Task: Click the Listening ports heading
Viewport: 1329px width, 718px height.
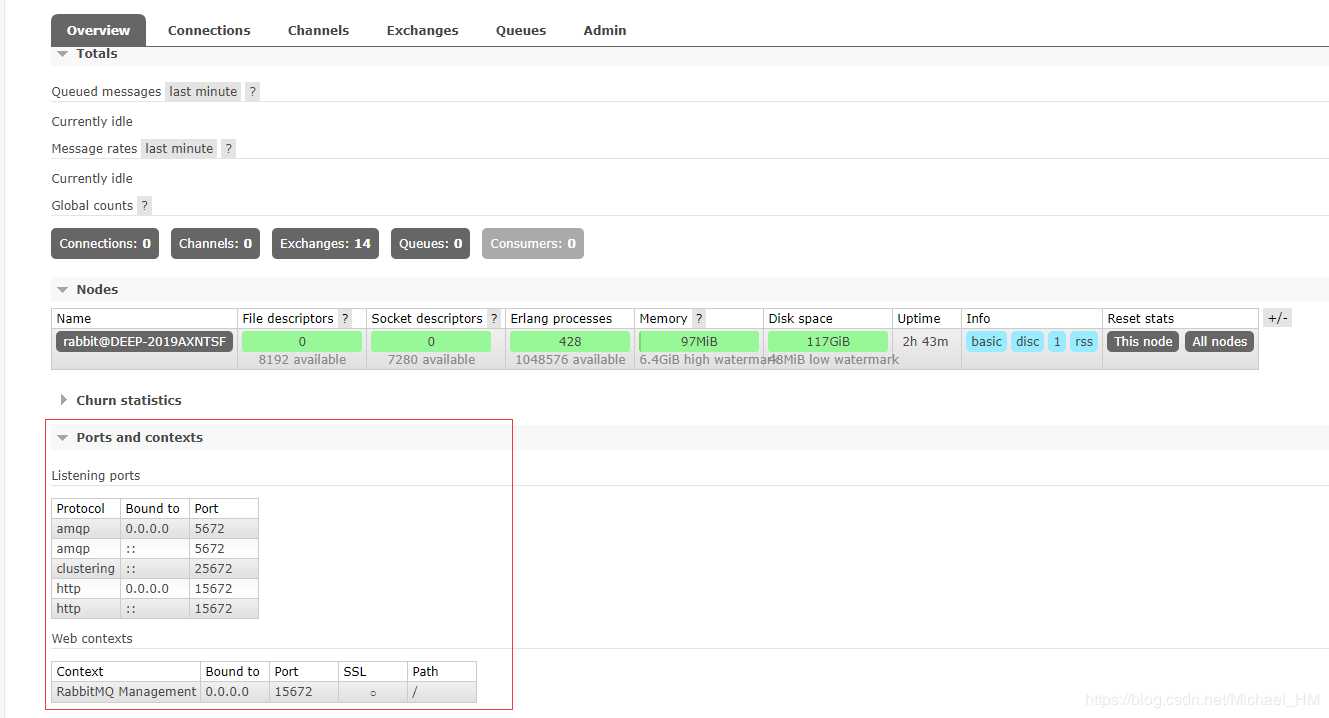Action: (x=96, y=475)
